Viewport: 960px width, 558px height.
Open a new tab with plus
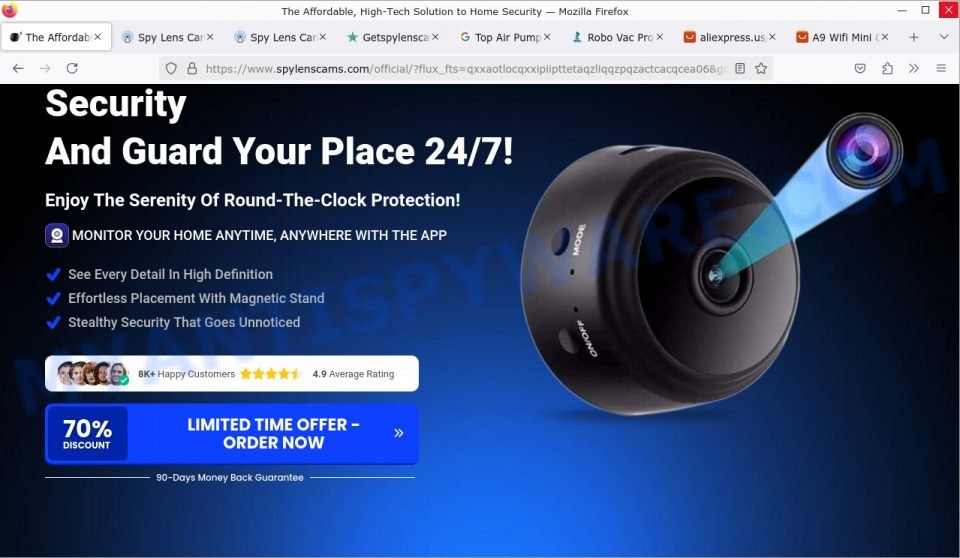(913, 37)
